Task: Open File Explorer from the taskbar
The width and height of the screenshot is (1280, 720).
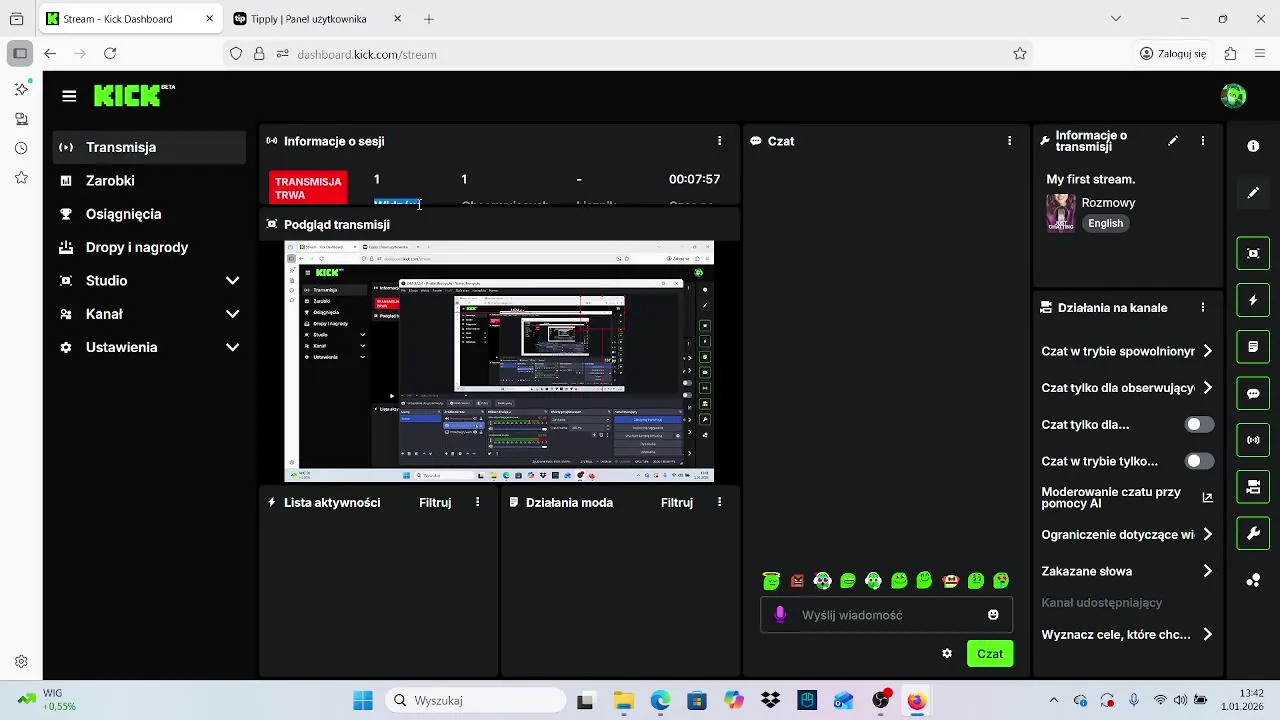Action: [623, 700]
